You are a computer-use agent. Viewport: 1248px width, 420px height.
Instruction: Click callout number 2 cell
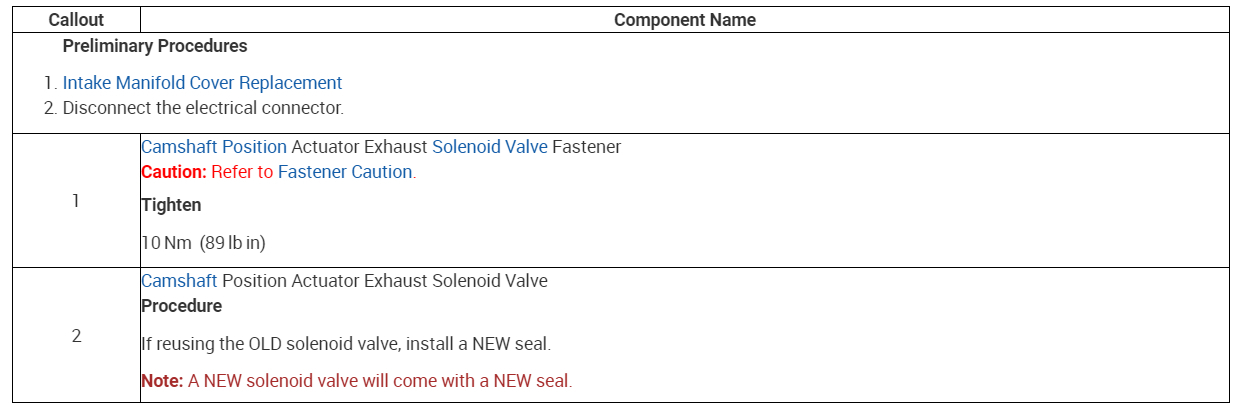76,336
